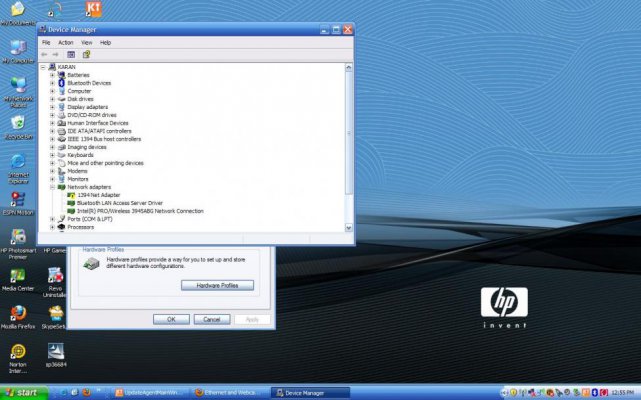Click the Bluetooth Devices category icon
Image resolution: width=641 pixels, height=400 pixels.
point(61,83)
